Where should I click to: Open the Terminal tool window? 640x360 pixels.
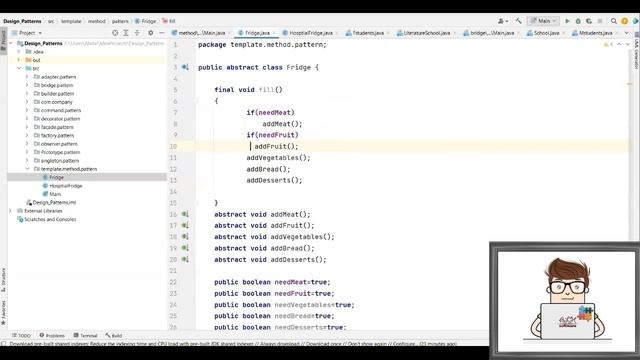85,336
